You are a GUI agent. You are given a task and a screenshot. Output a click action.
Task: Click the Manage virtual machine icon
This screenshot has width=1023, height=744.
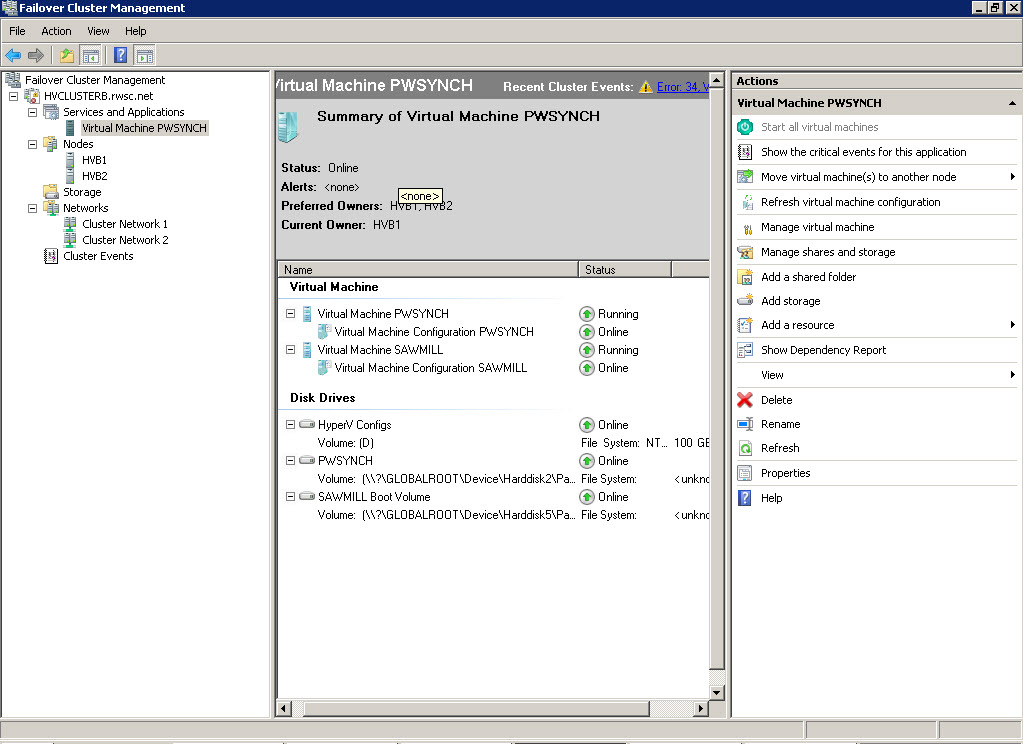click(x=744, y=228)
